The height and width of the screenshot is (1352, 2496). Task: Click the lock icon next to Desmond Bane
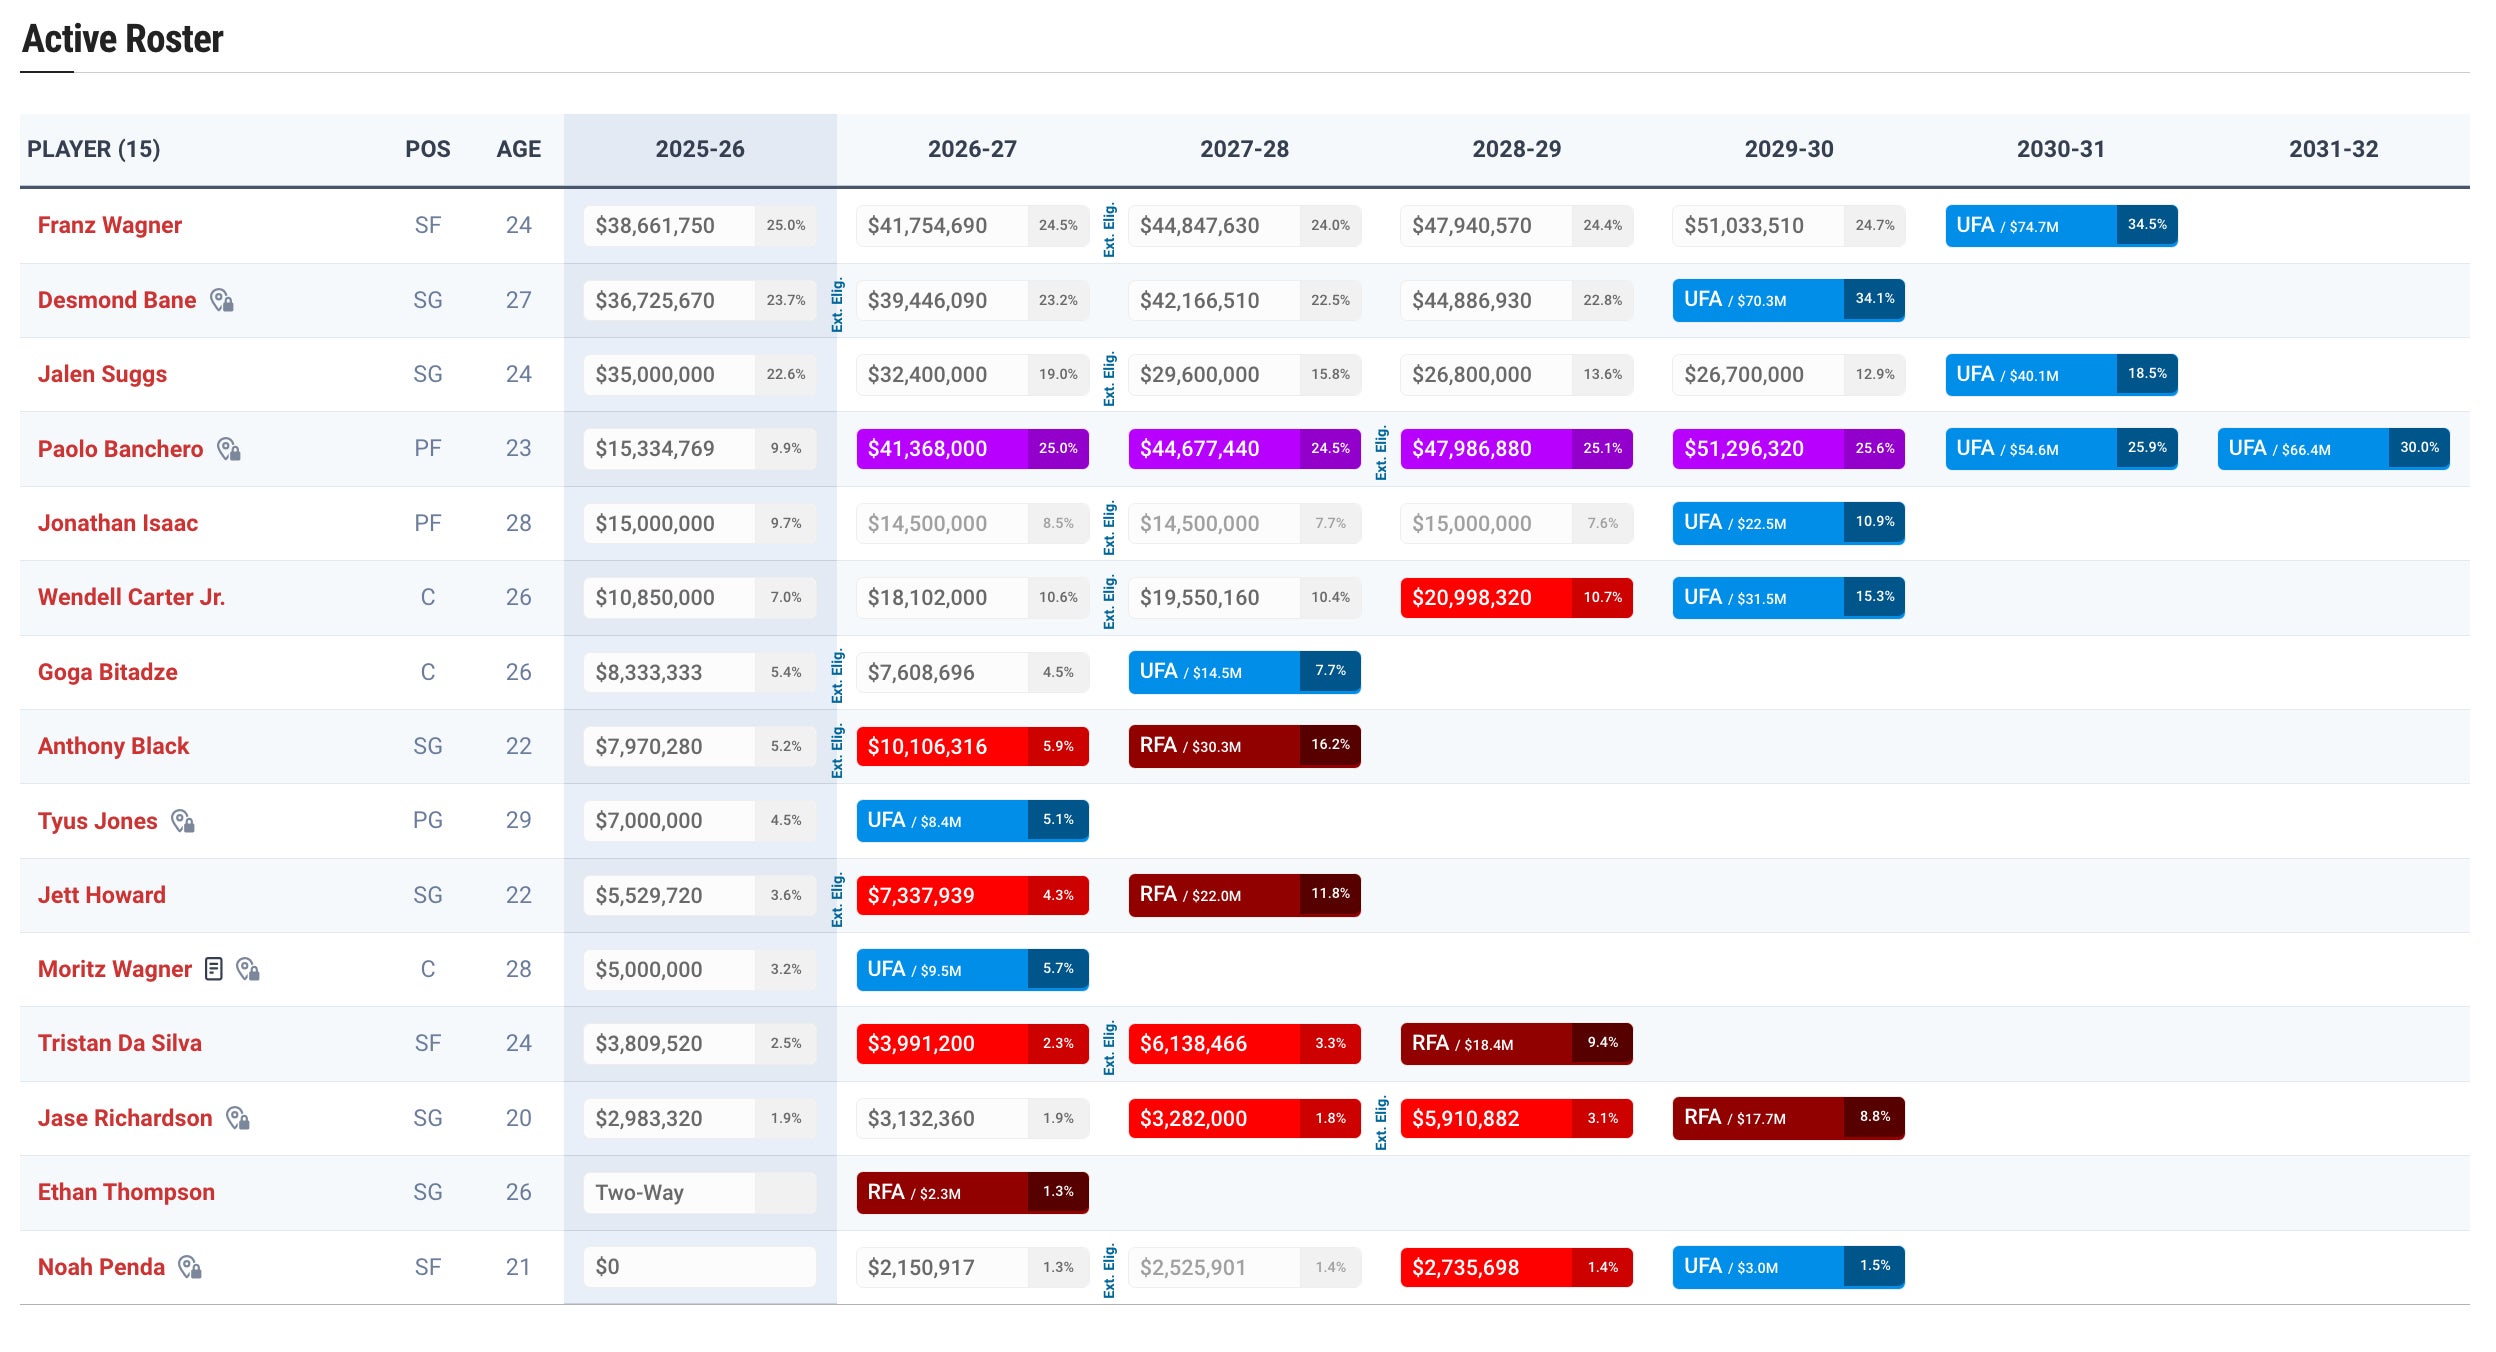click(222, 300)
